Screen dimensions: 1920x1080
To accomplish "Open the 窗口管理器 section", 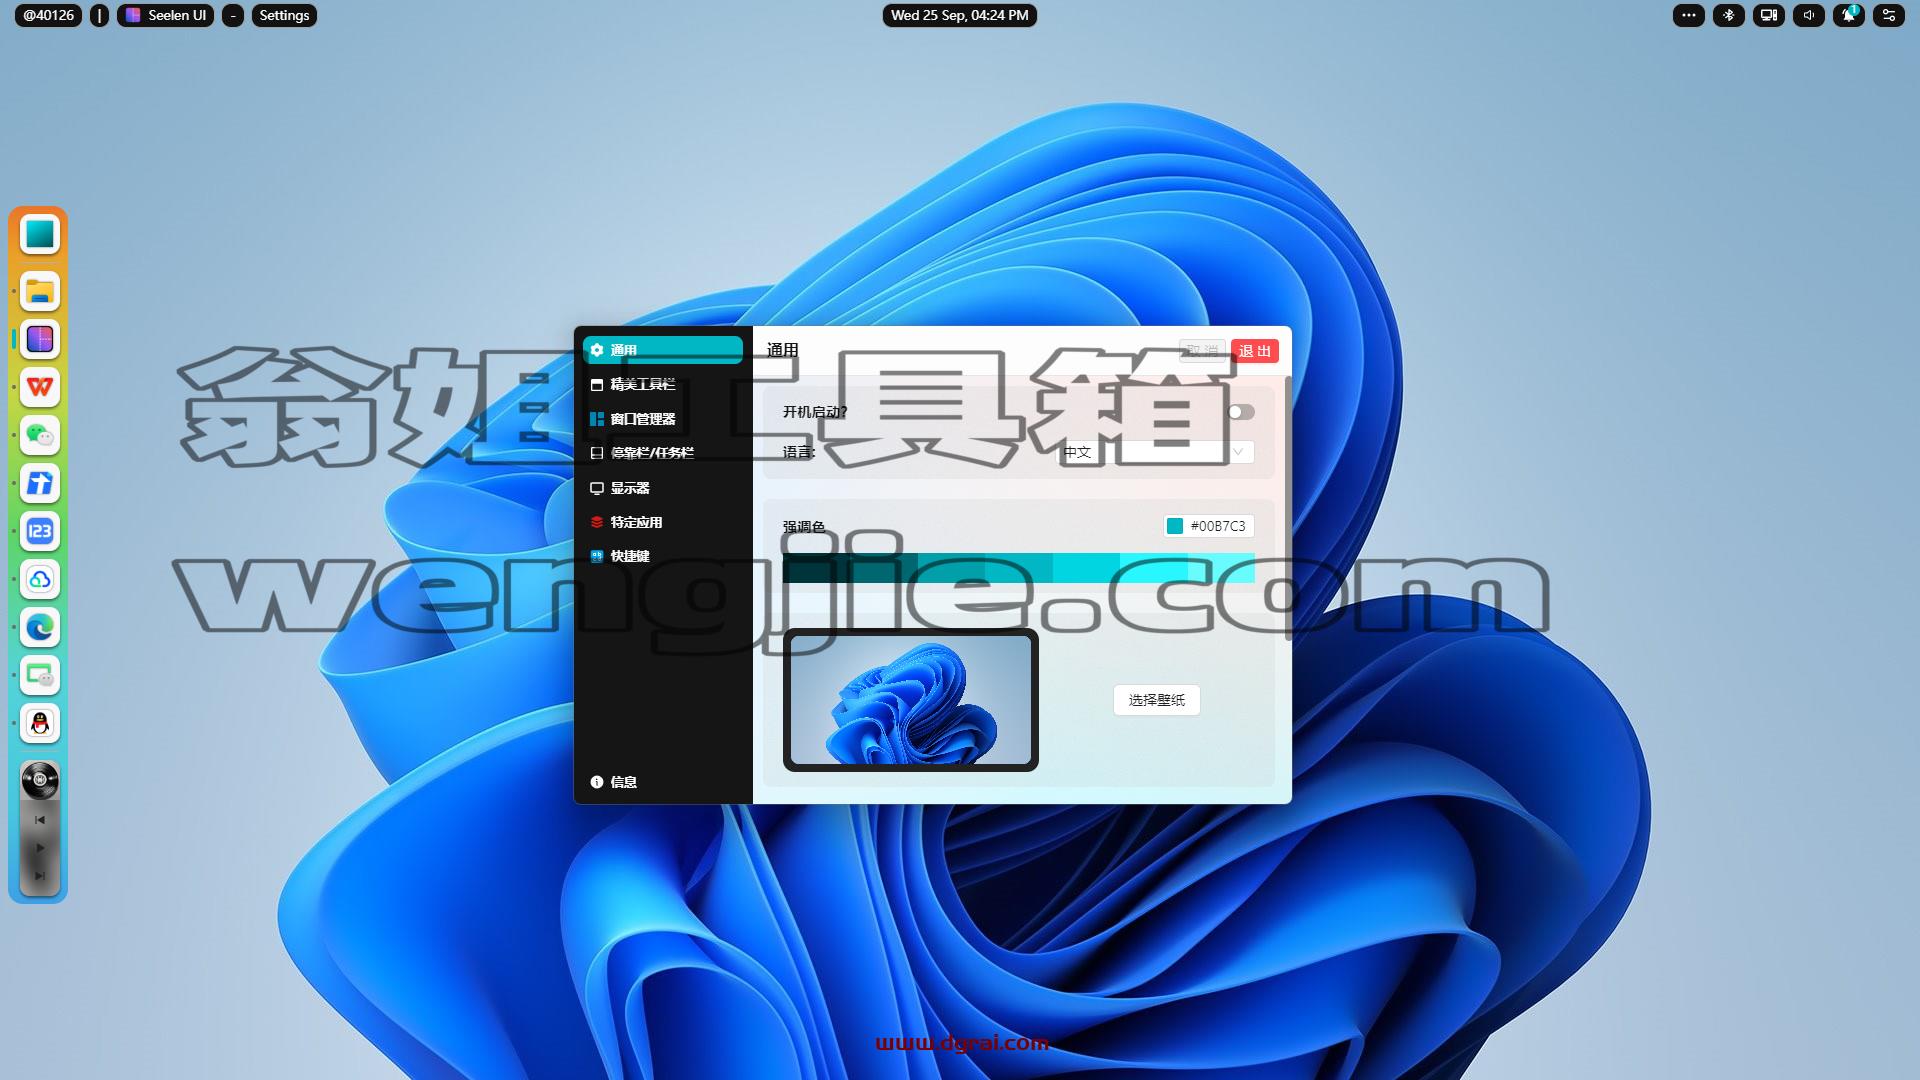I will 663,419.
